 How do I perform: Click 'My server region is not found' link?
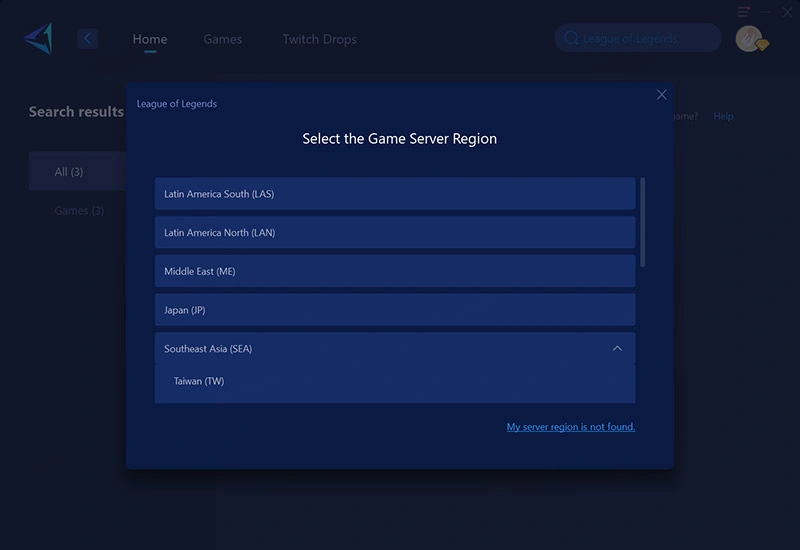[x=571, y=427]
